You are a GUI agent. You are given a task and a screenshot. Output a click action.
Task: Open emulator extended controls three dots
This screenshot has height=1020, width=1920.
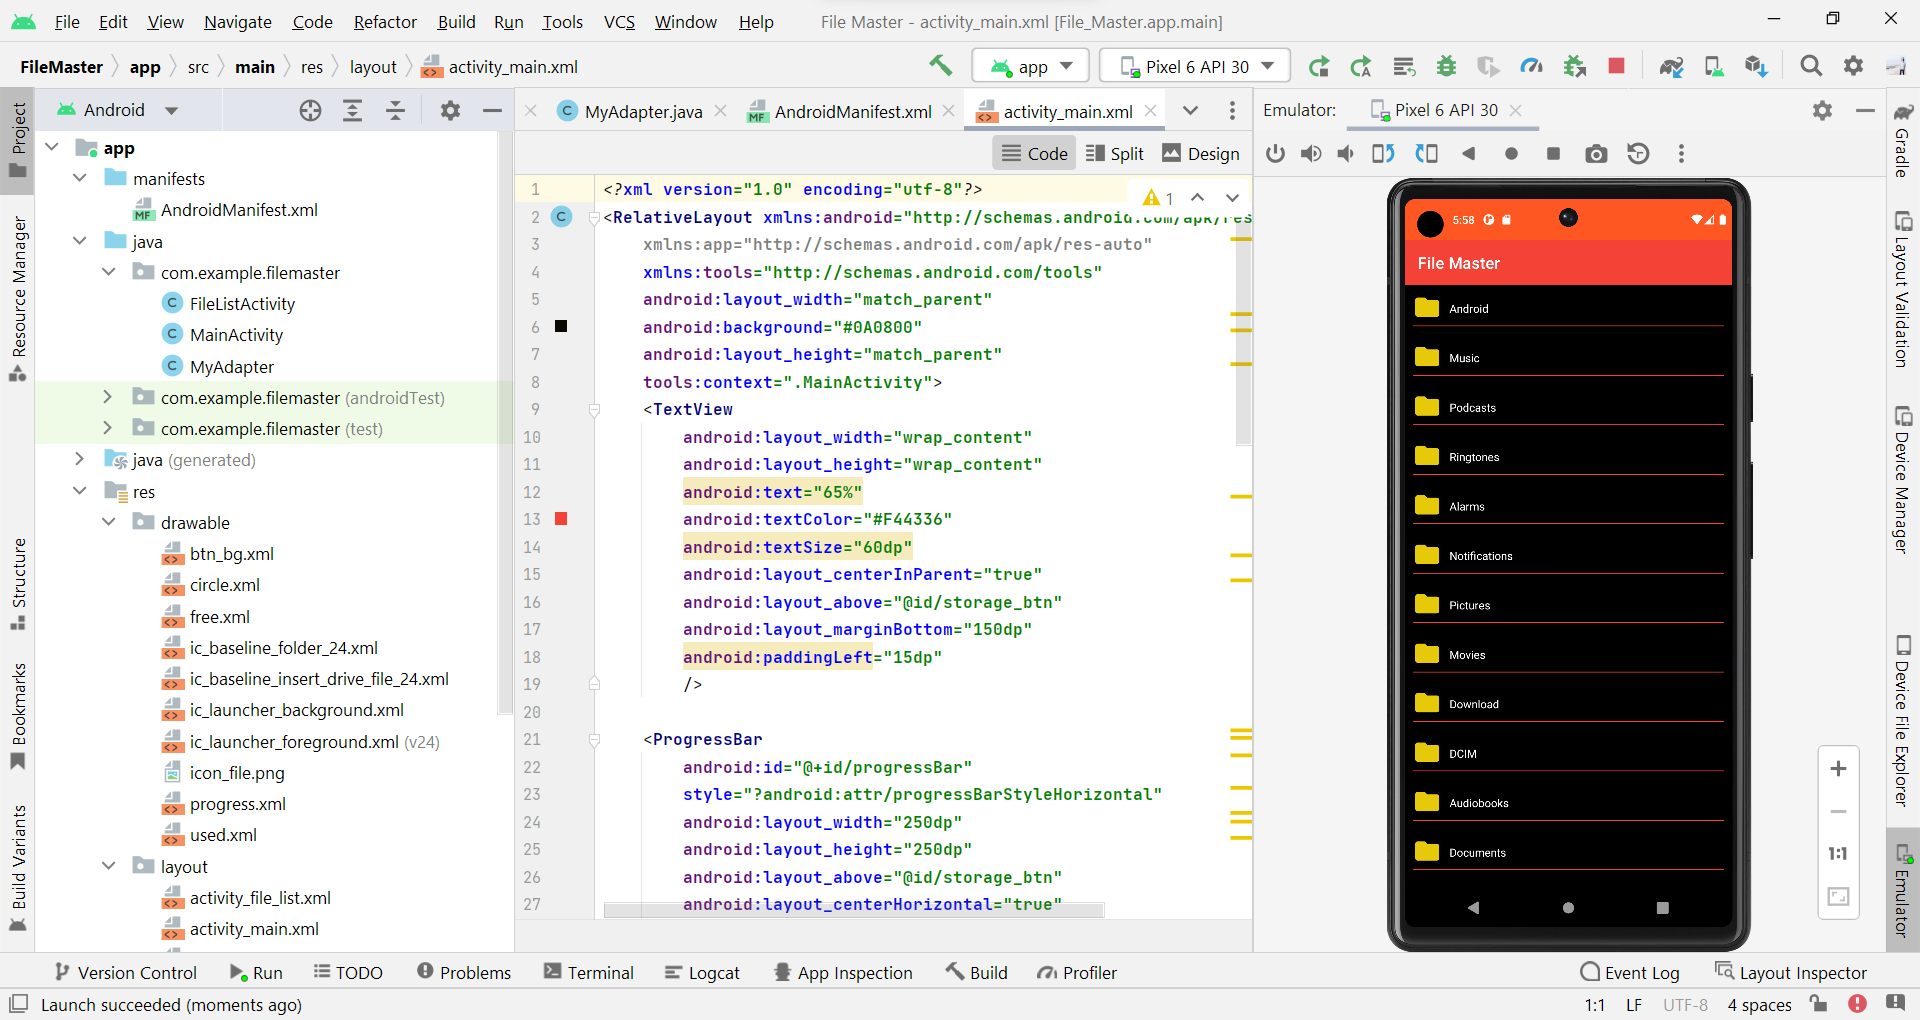(x=1681, y=154)
